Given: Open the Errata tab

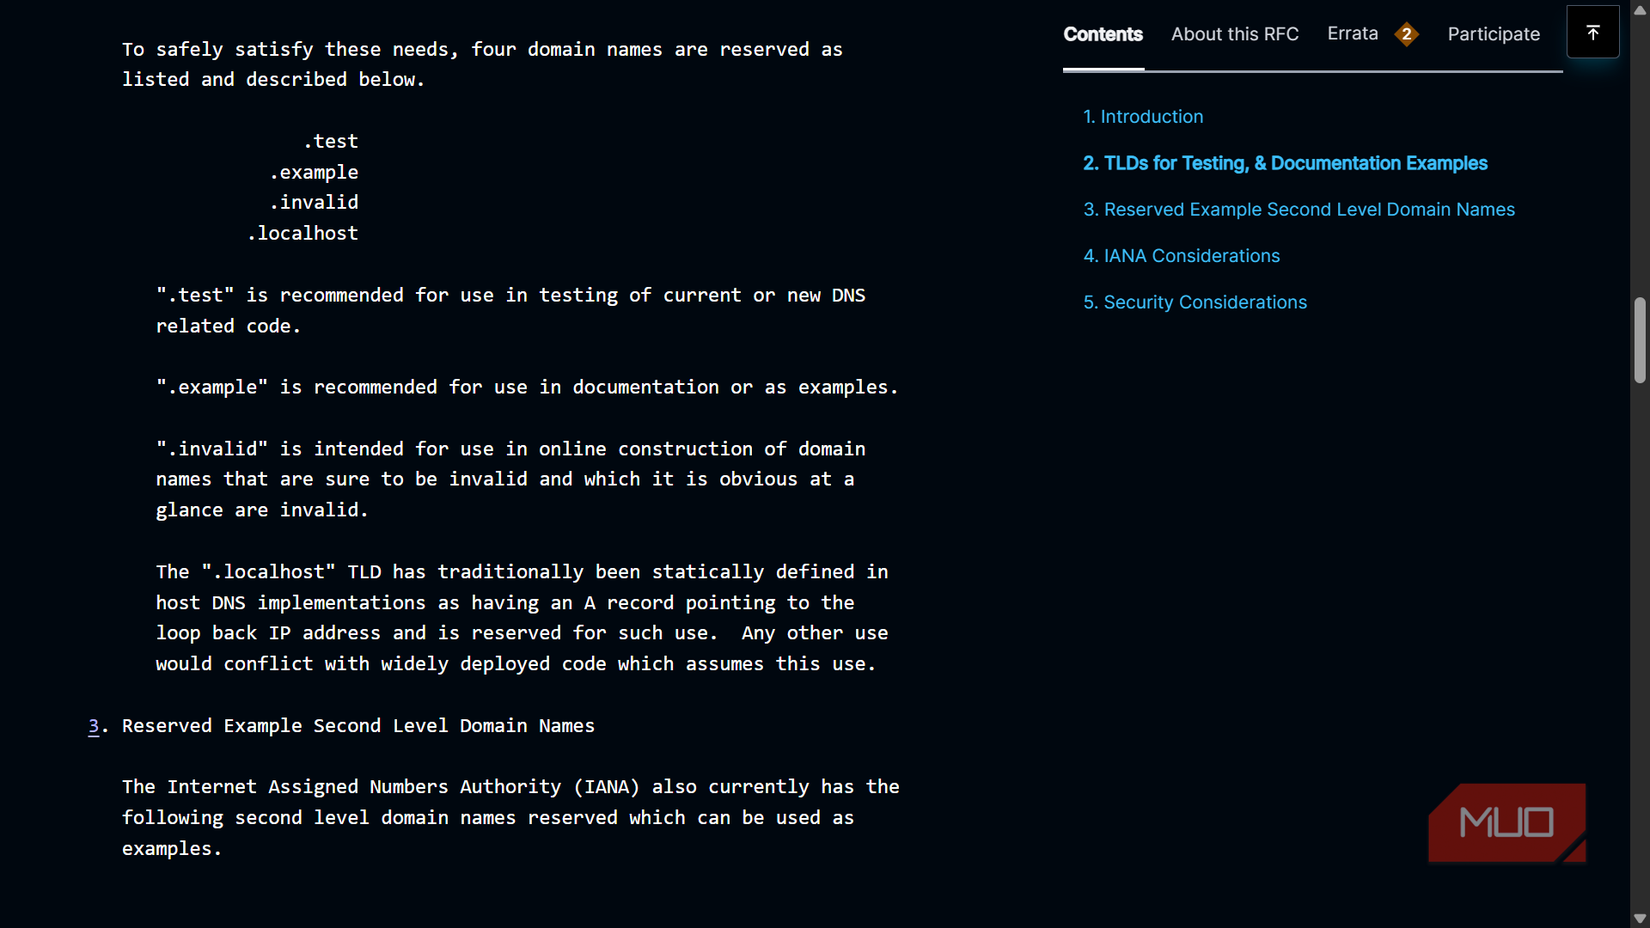Looking at the screenshot, I should [x=1352, y=34].
